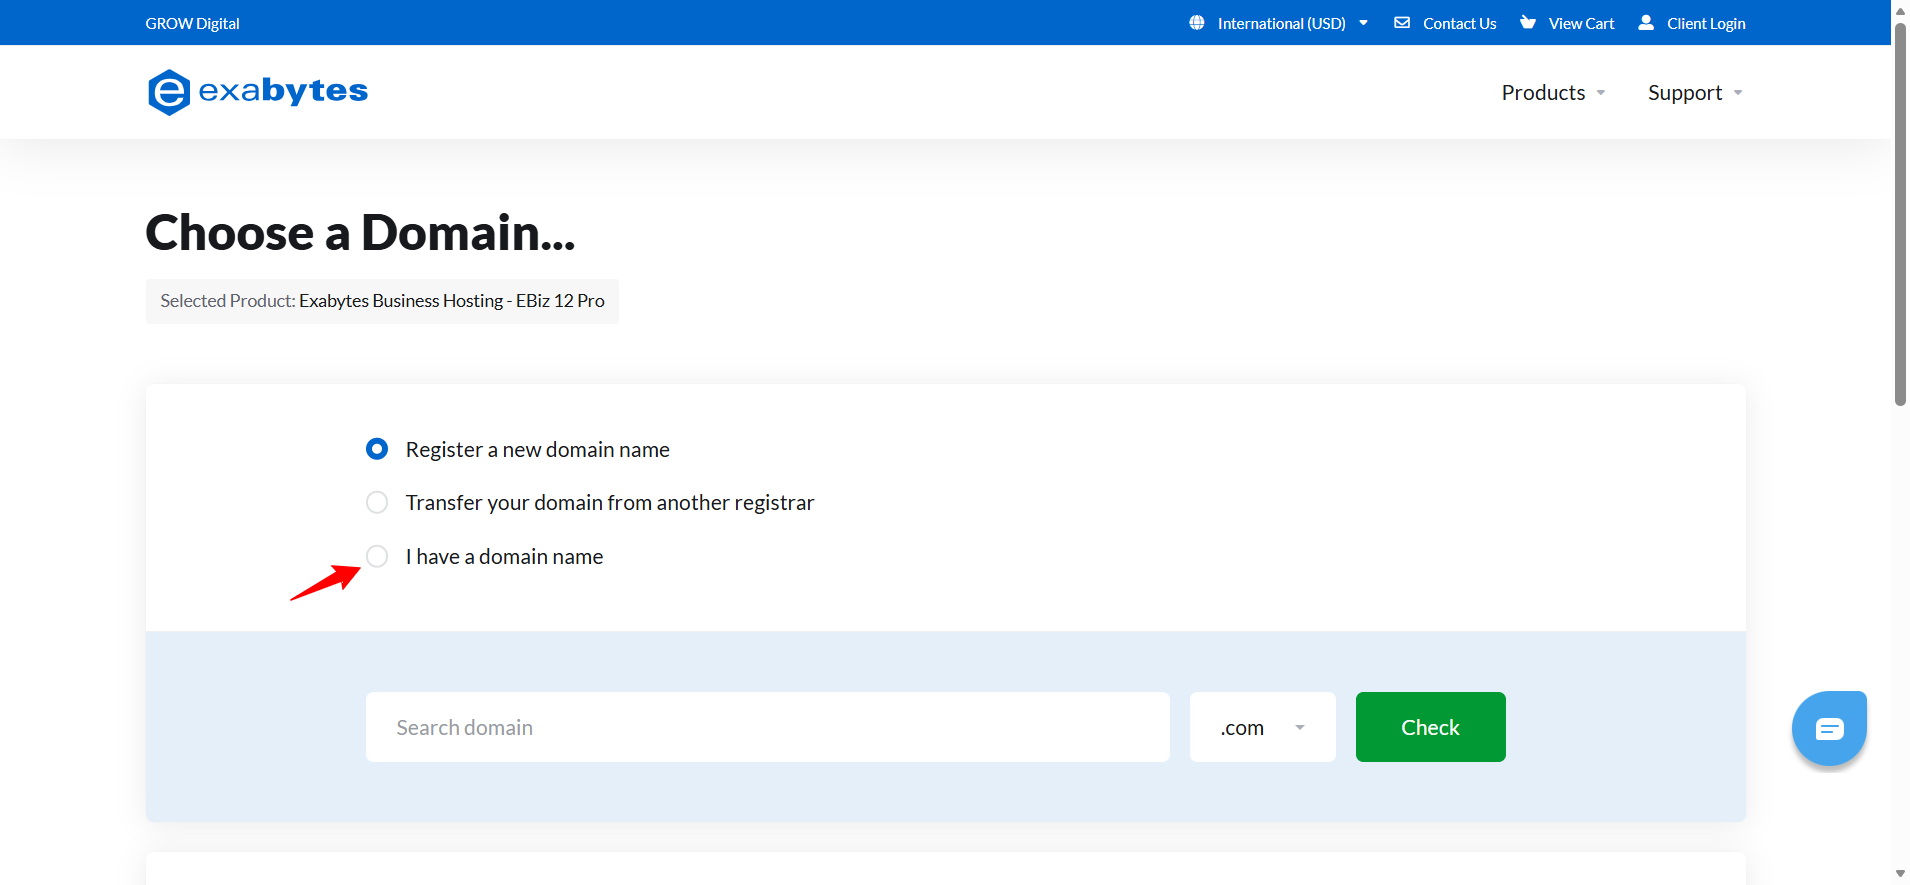
Task: Click the globe icon beside International (USD)
Action: point(1196,22)
